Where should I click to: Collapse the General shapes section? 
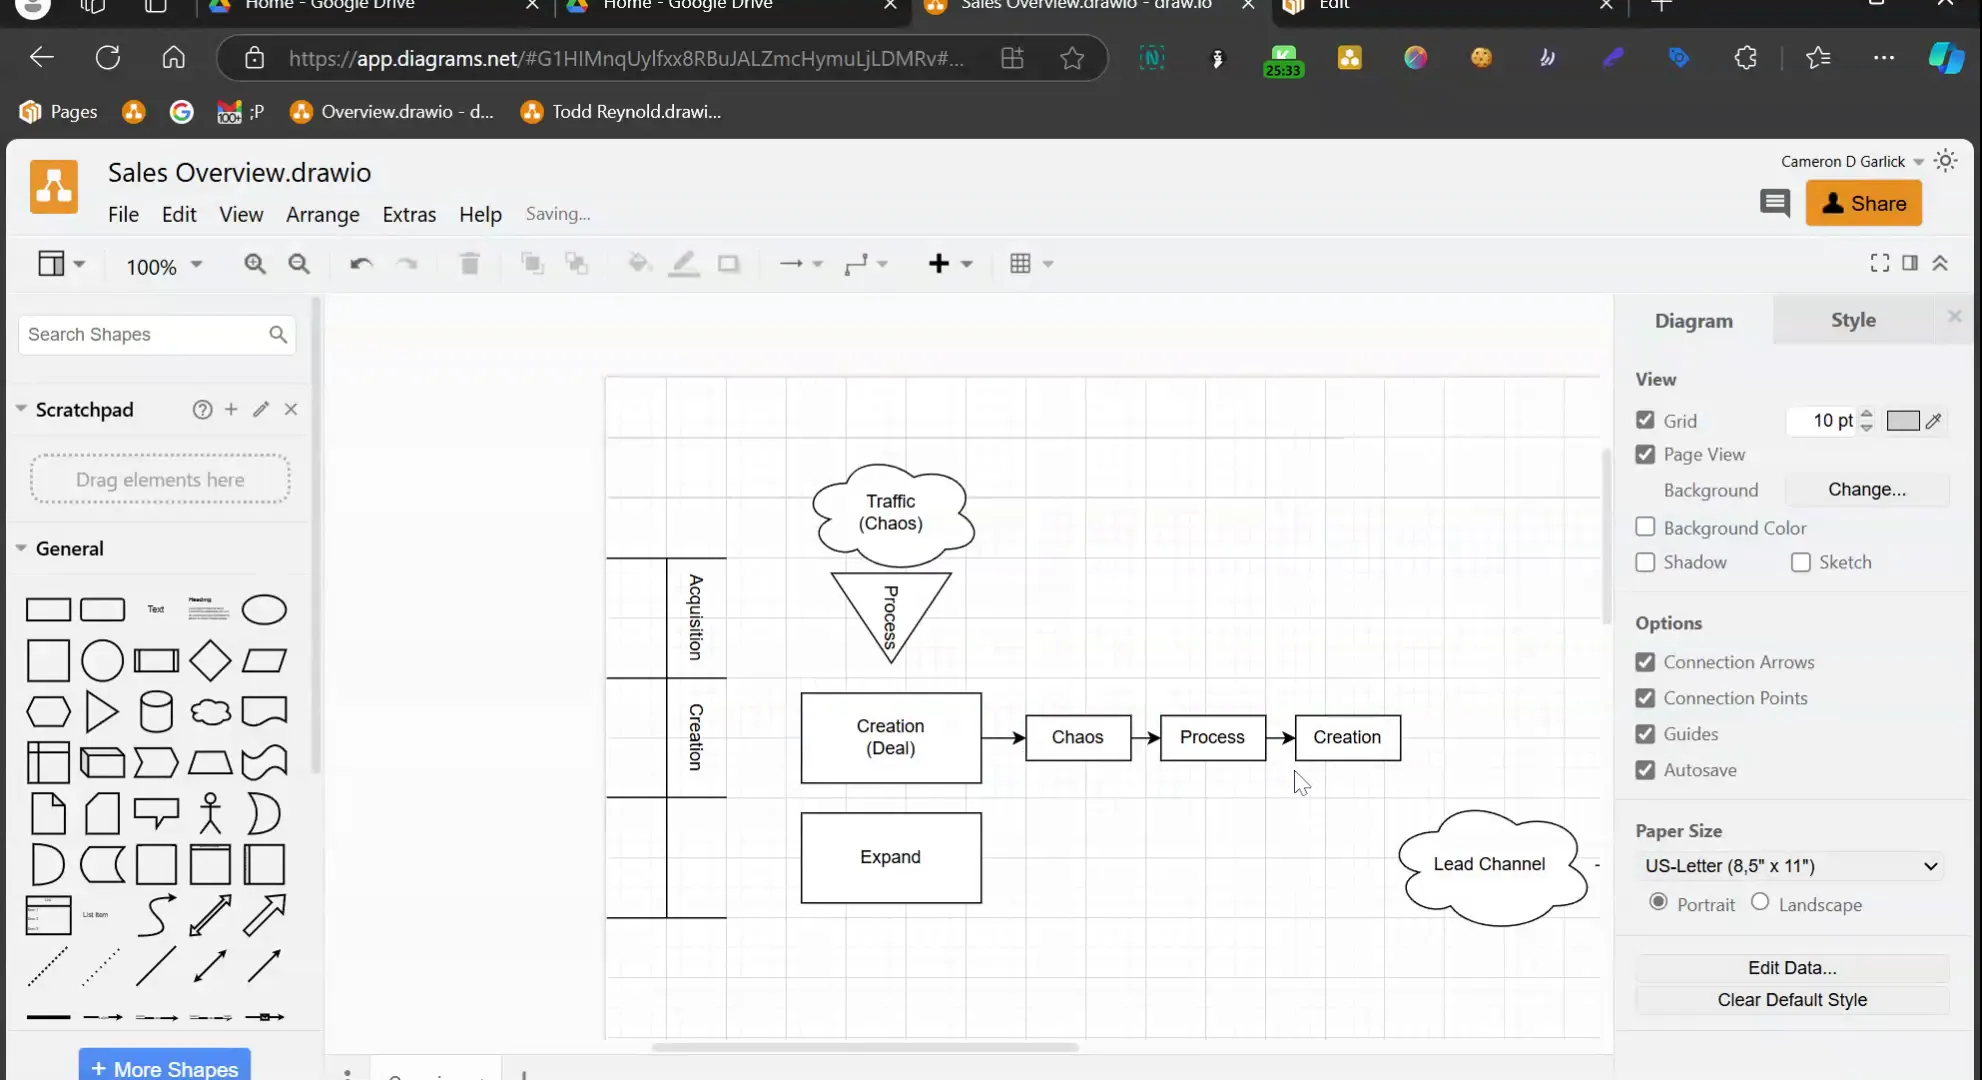click(20, 548)
